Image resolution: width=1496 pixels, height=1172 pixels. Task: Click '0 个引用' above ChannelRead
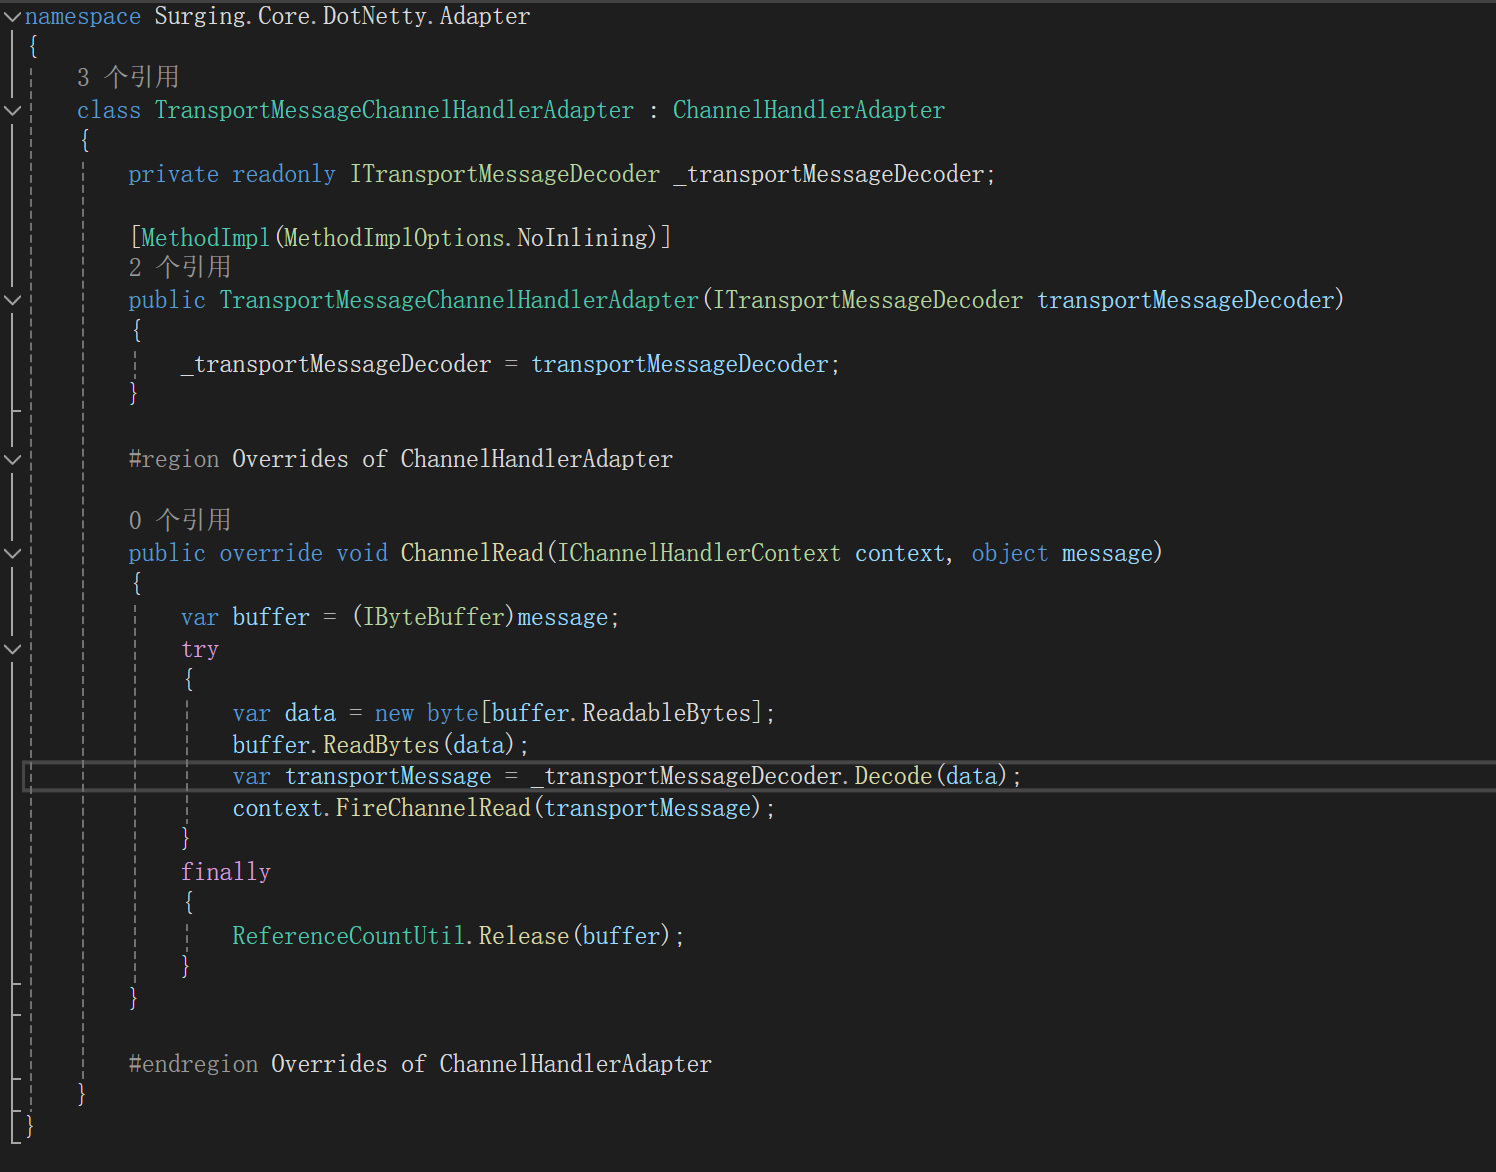point(180,520)
